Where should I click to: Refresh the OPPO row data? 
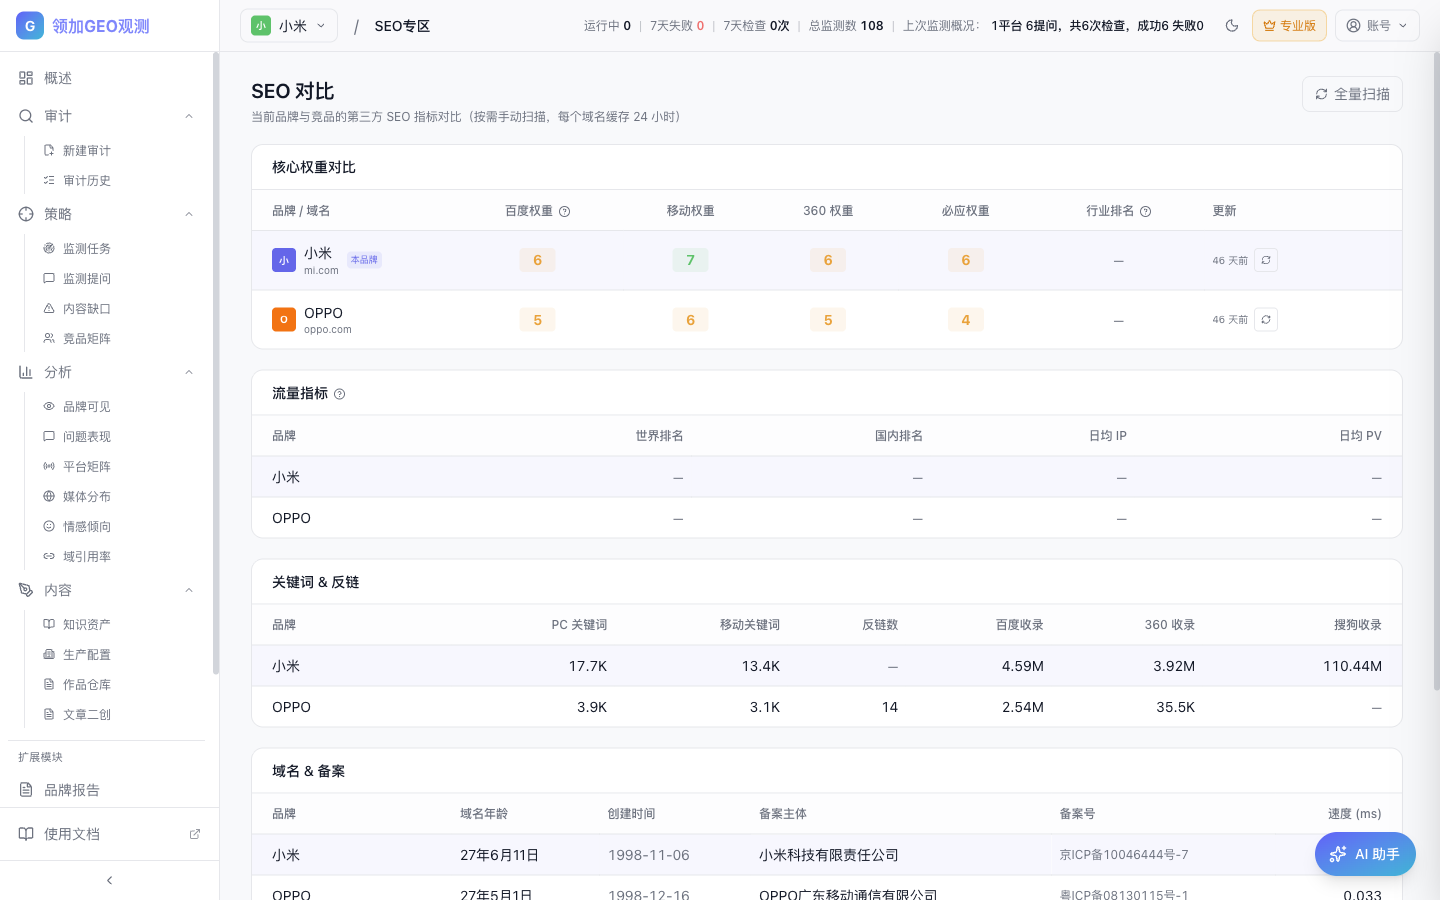tap(1266, 319)
